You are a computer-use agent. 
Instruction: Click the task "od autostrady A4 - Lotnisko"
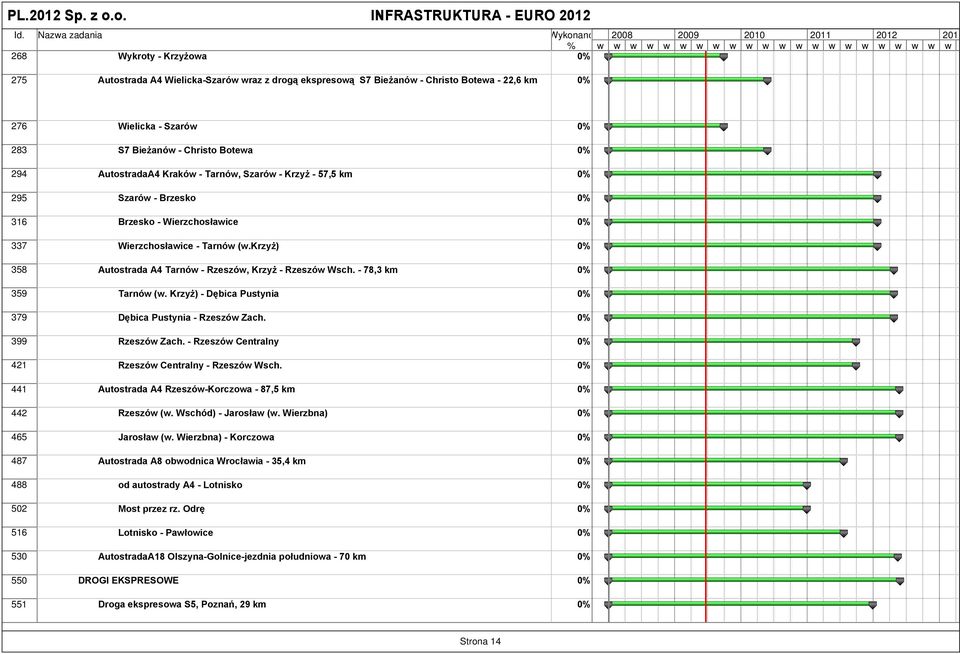point(180,485)
